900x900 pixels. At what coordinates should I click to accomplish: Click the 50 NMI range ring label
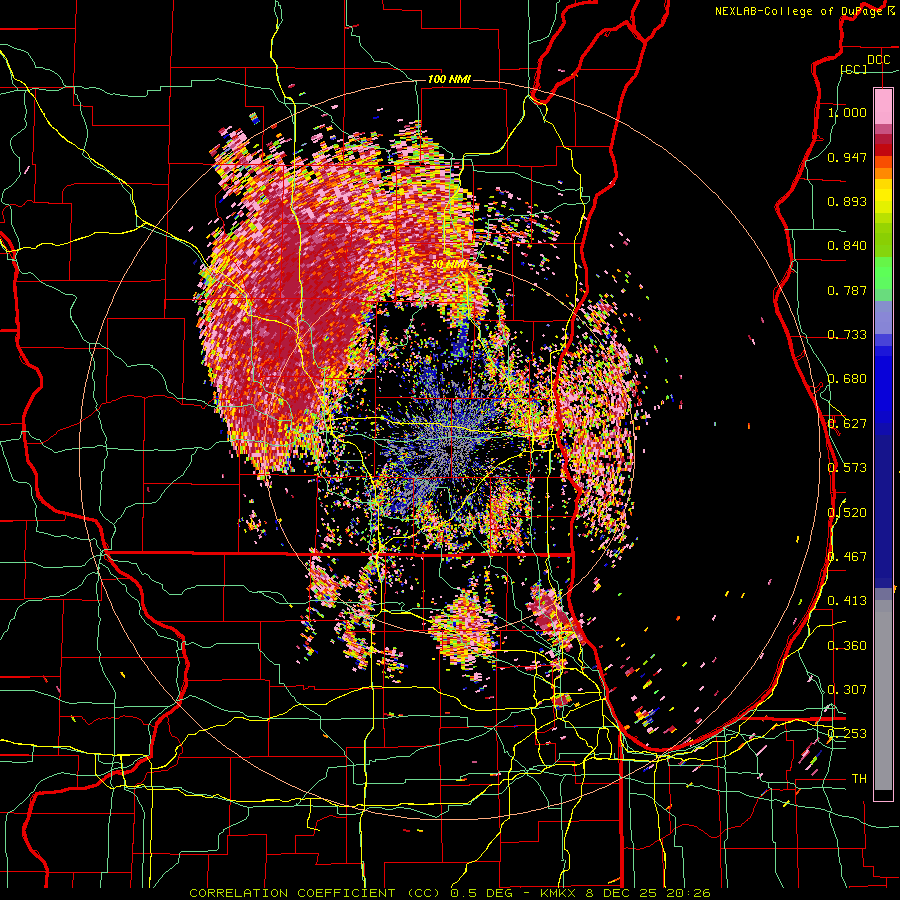[449, 264]
